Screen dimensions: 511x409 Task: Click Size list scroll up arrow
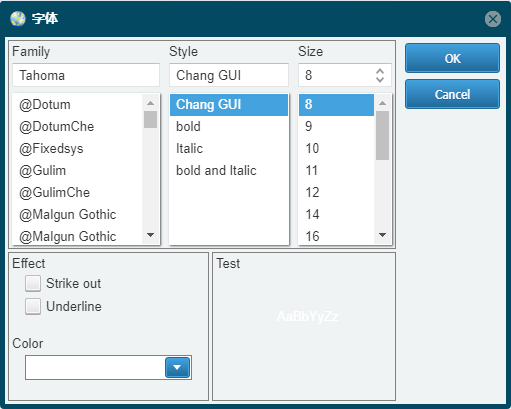tap(383, 103)
